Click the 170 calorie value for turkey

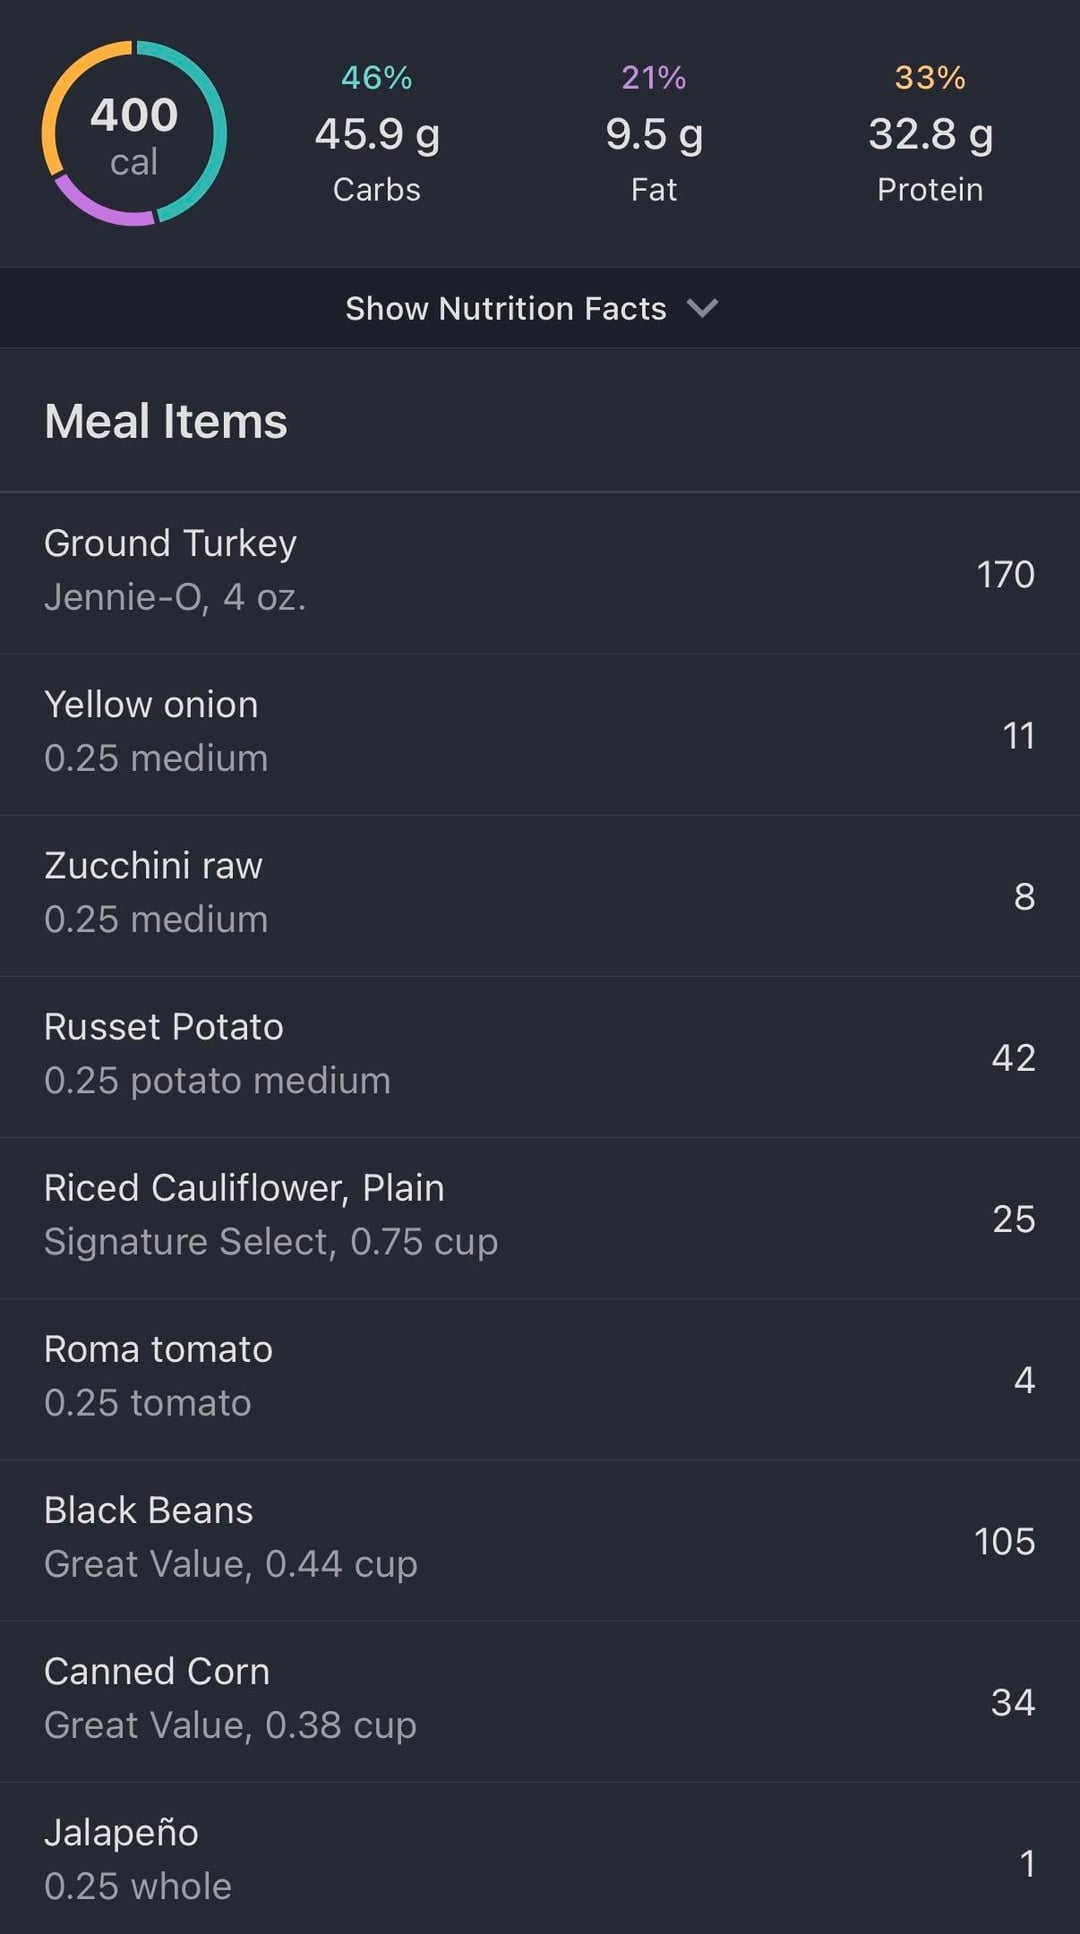pos(1005,574)
